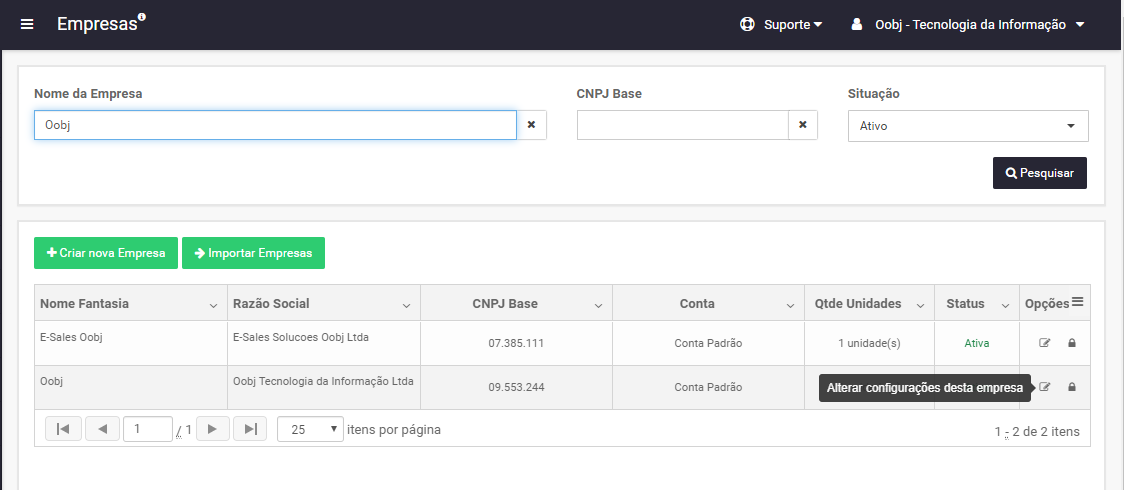Click the 07.385.111 CNPJ cell
1124x490 pixels.
point(516,343)
